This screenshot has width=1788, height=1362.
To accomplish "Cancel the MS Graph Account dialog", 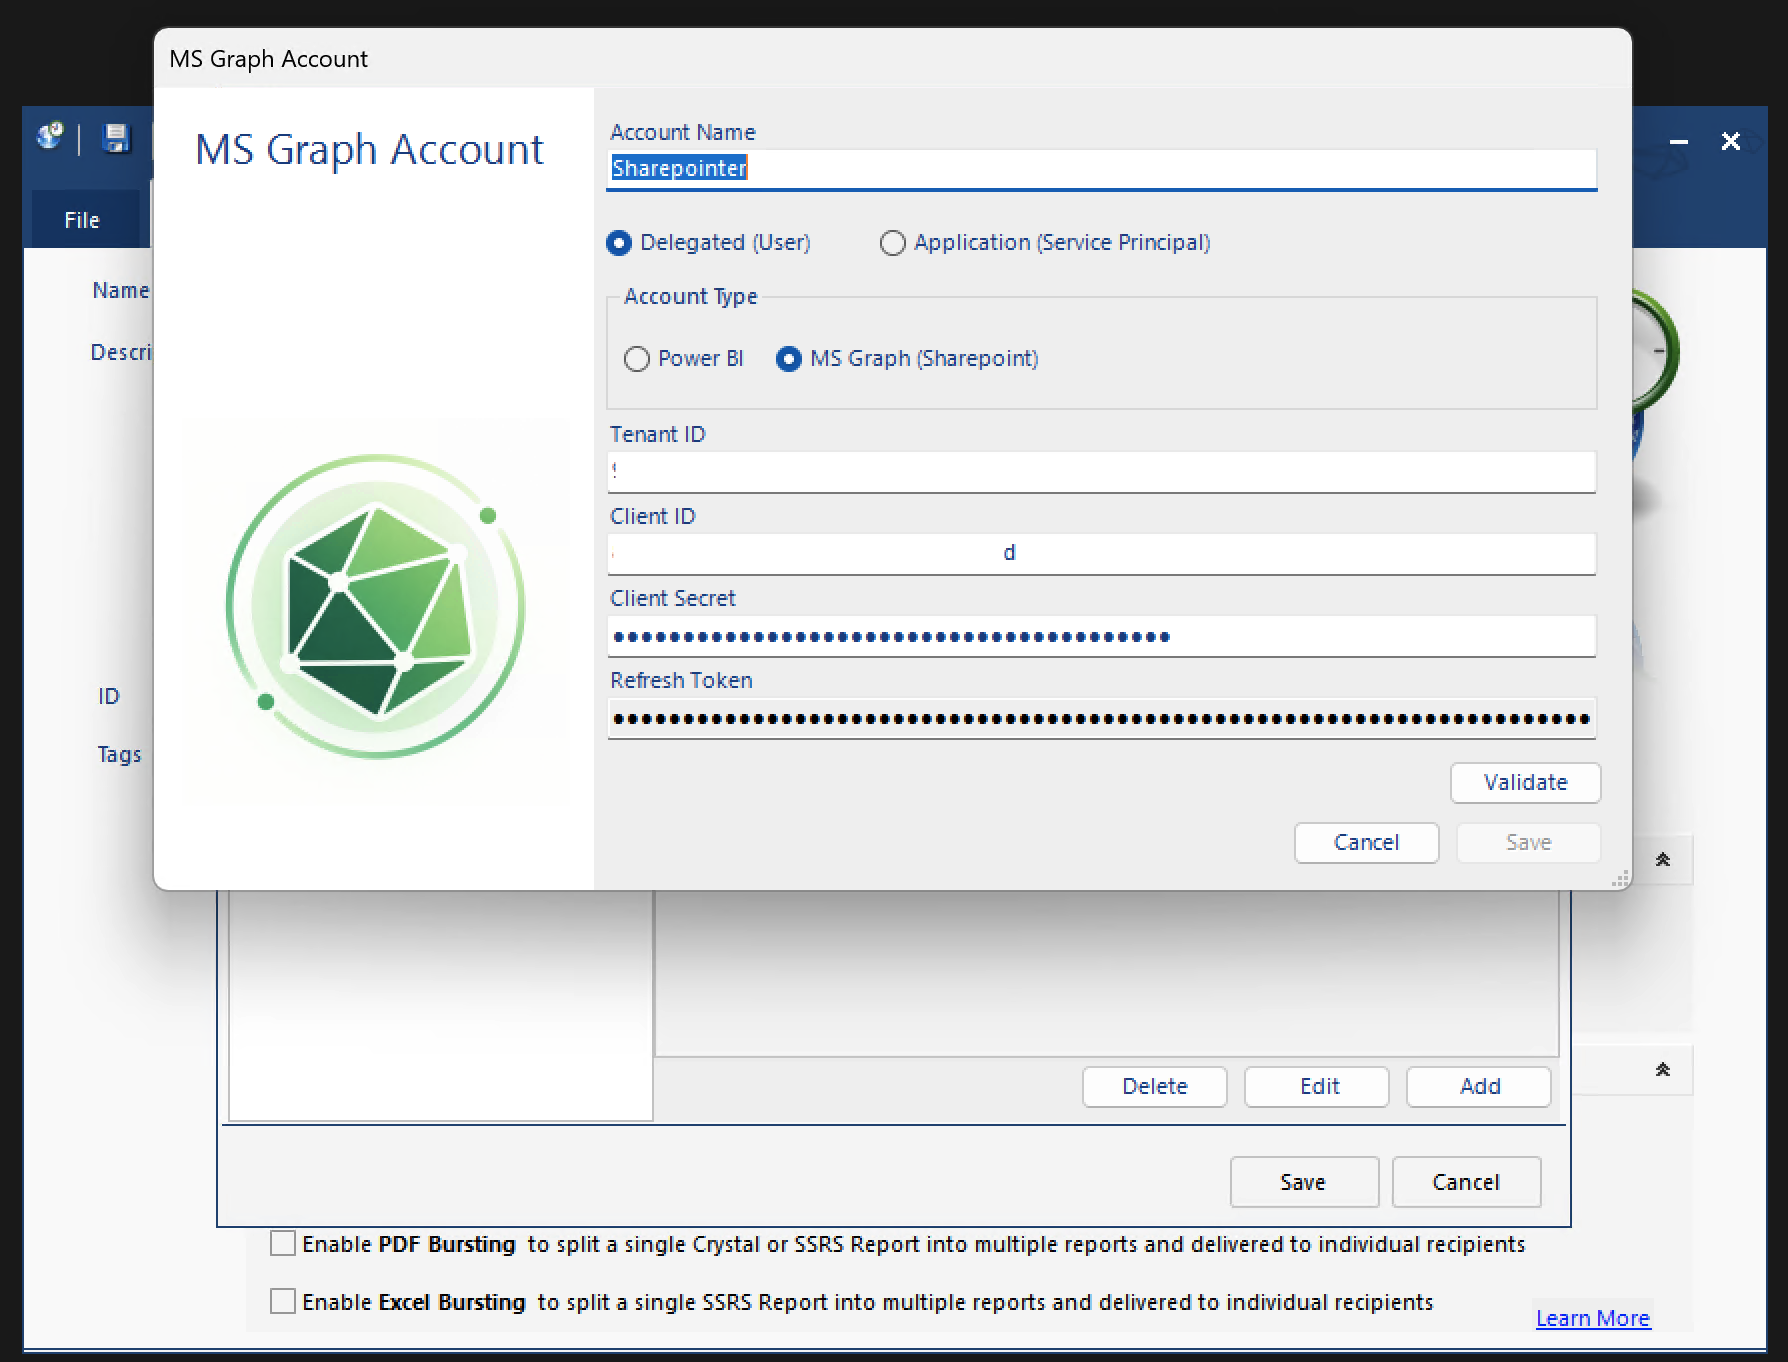I will 1366,843.
